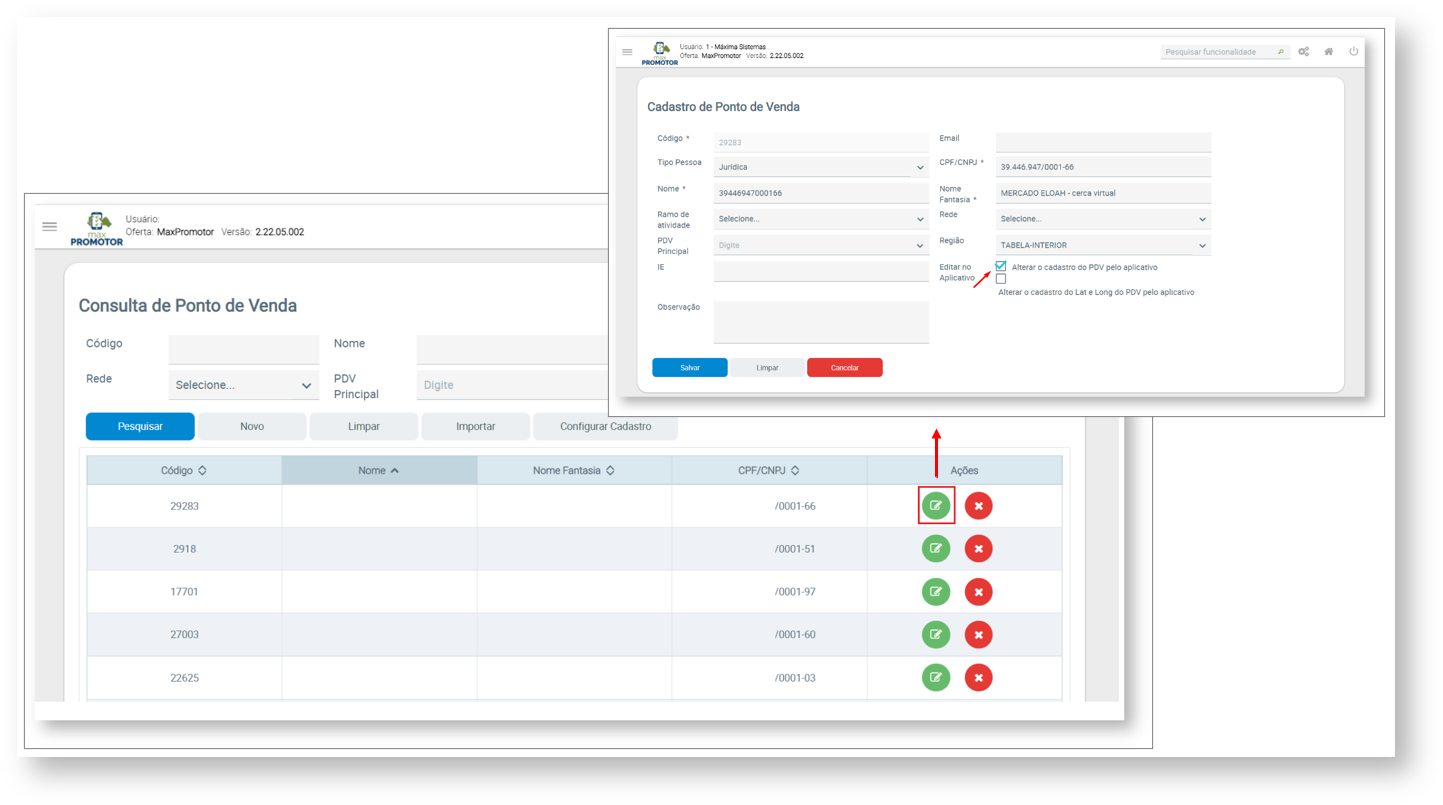Click the power logout icon

tap(1353, 52)
